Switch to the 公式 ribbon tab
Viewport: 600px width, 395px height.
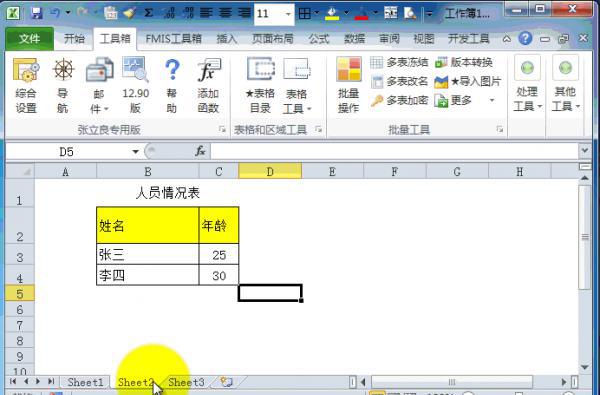pyautogui.click(x=319, y=39)
